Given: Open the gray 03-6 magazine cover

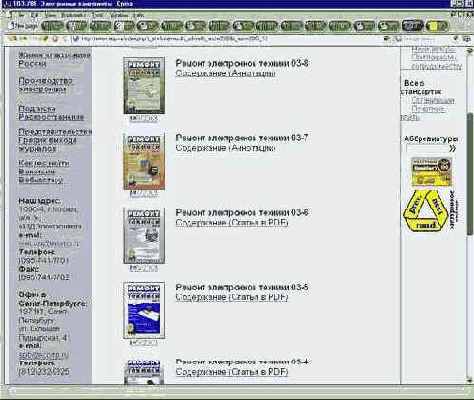Looking at the screenshot, I should [x=144, y=236].
